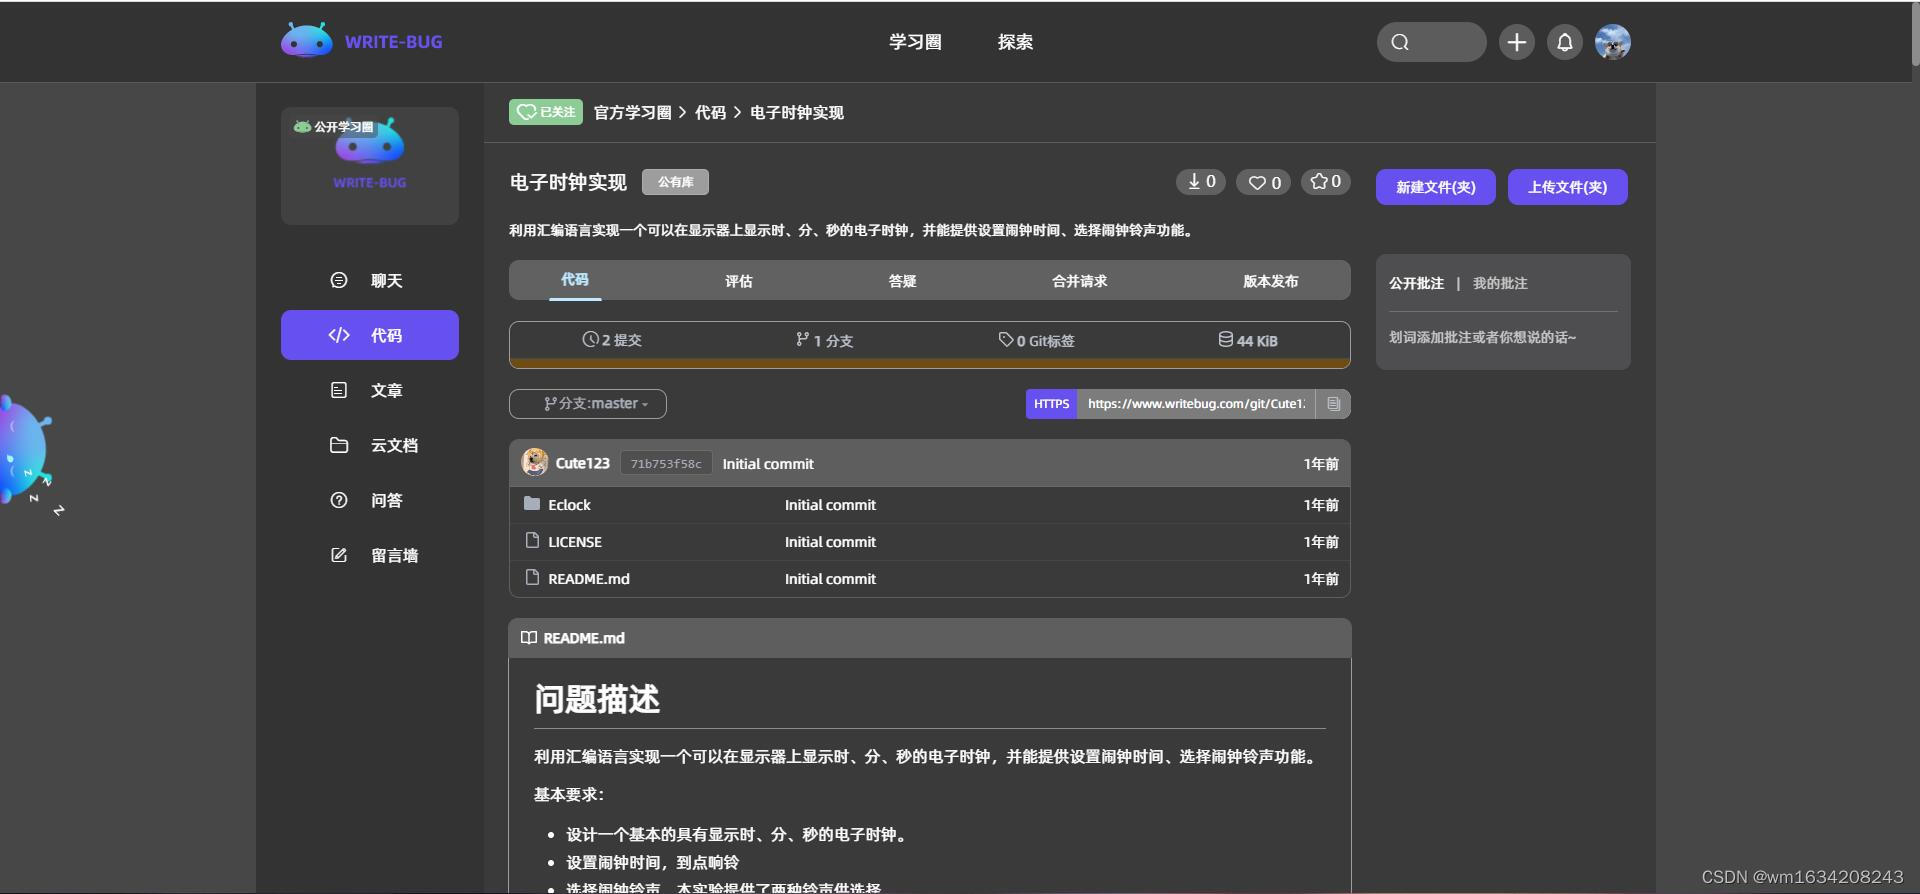Click the README.md row file icon
1920x894 pixels.
click(x=532, y=577)
